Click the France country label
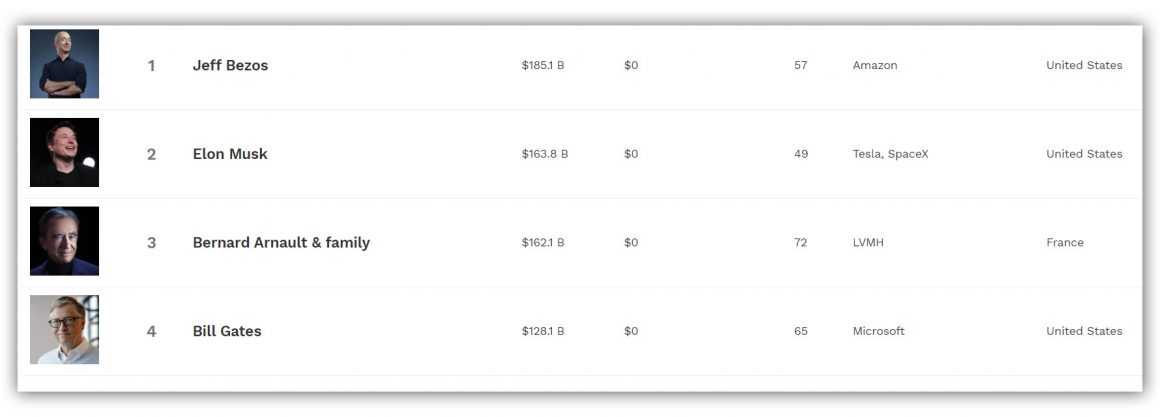 (1065, 243)
